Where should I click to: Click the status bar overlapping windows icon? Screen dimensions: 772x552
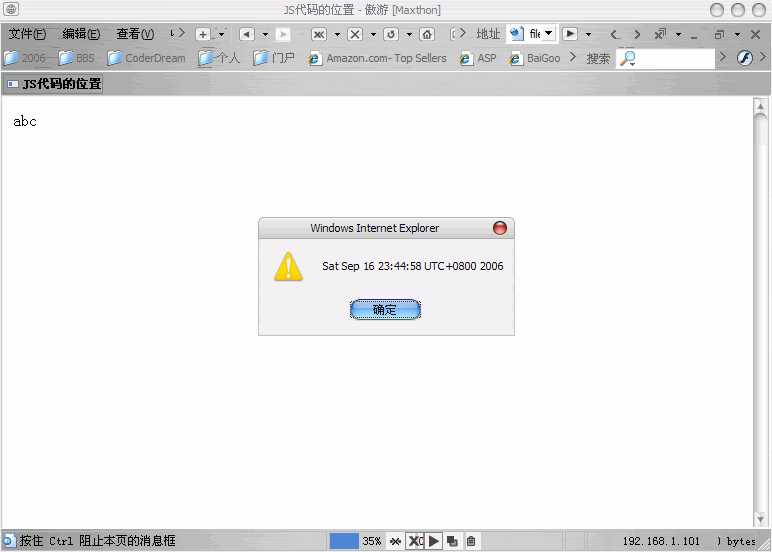(452, 541)
